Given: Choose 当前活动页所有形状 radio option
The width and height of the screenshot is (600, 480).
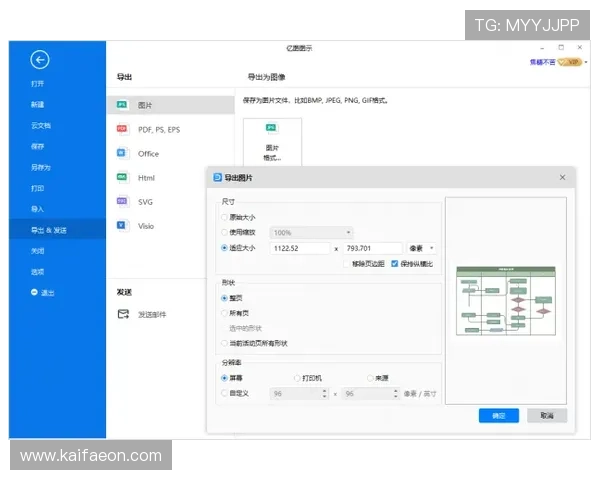Looking at the screenshot, I should coord(224,343).
